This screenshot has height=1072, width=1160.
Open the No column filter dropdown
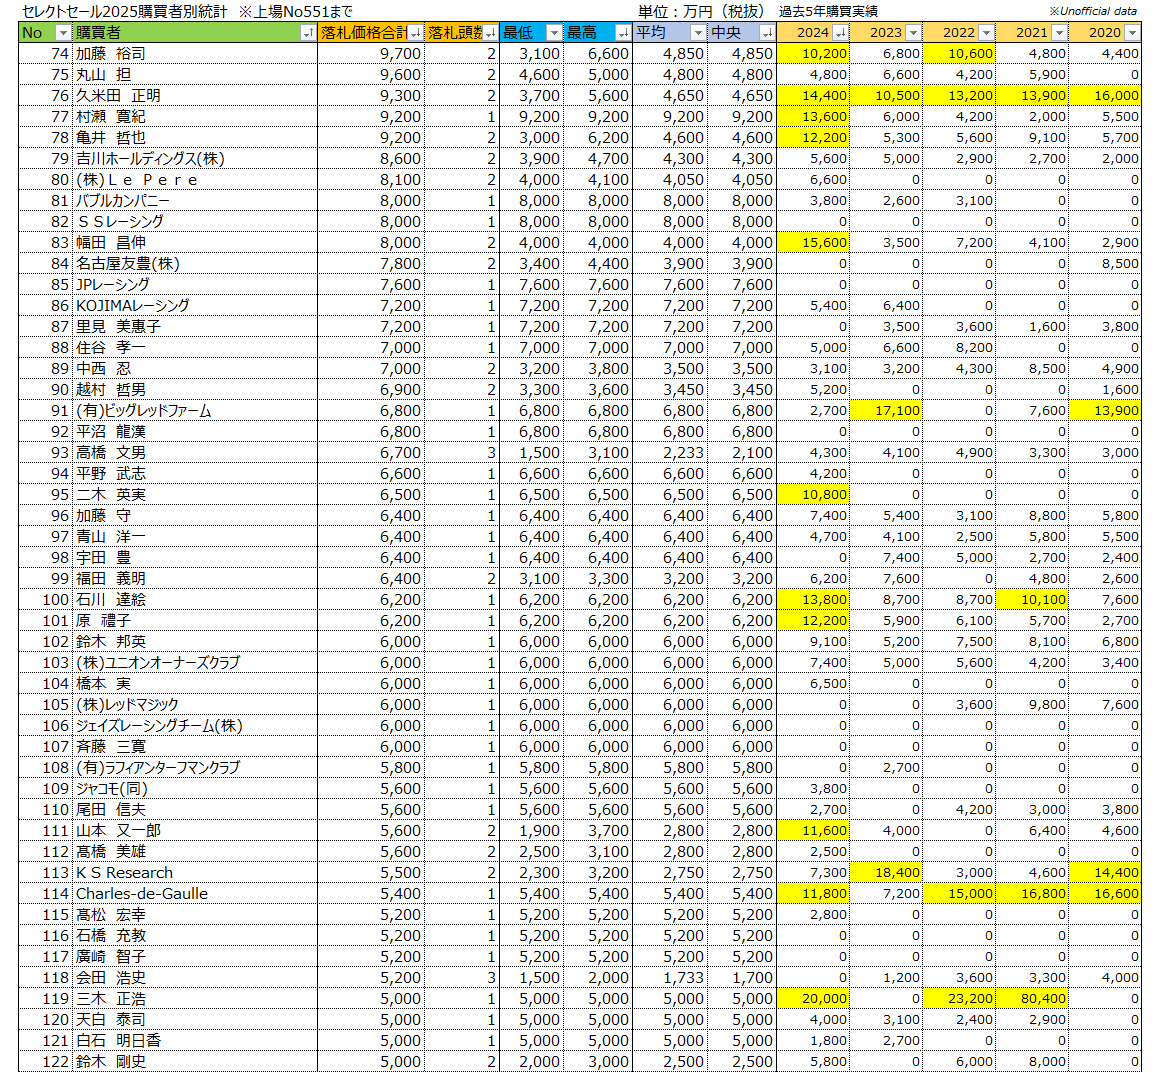tap(63, 33)
